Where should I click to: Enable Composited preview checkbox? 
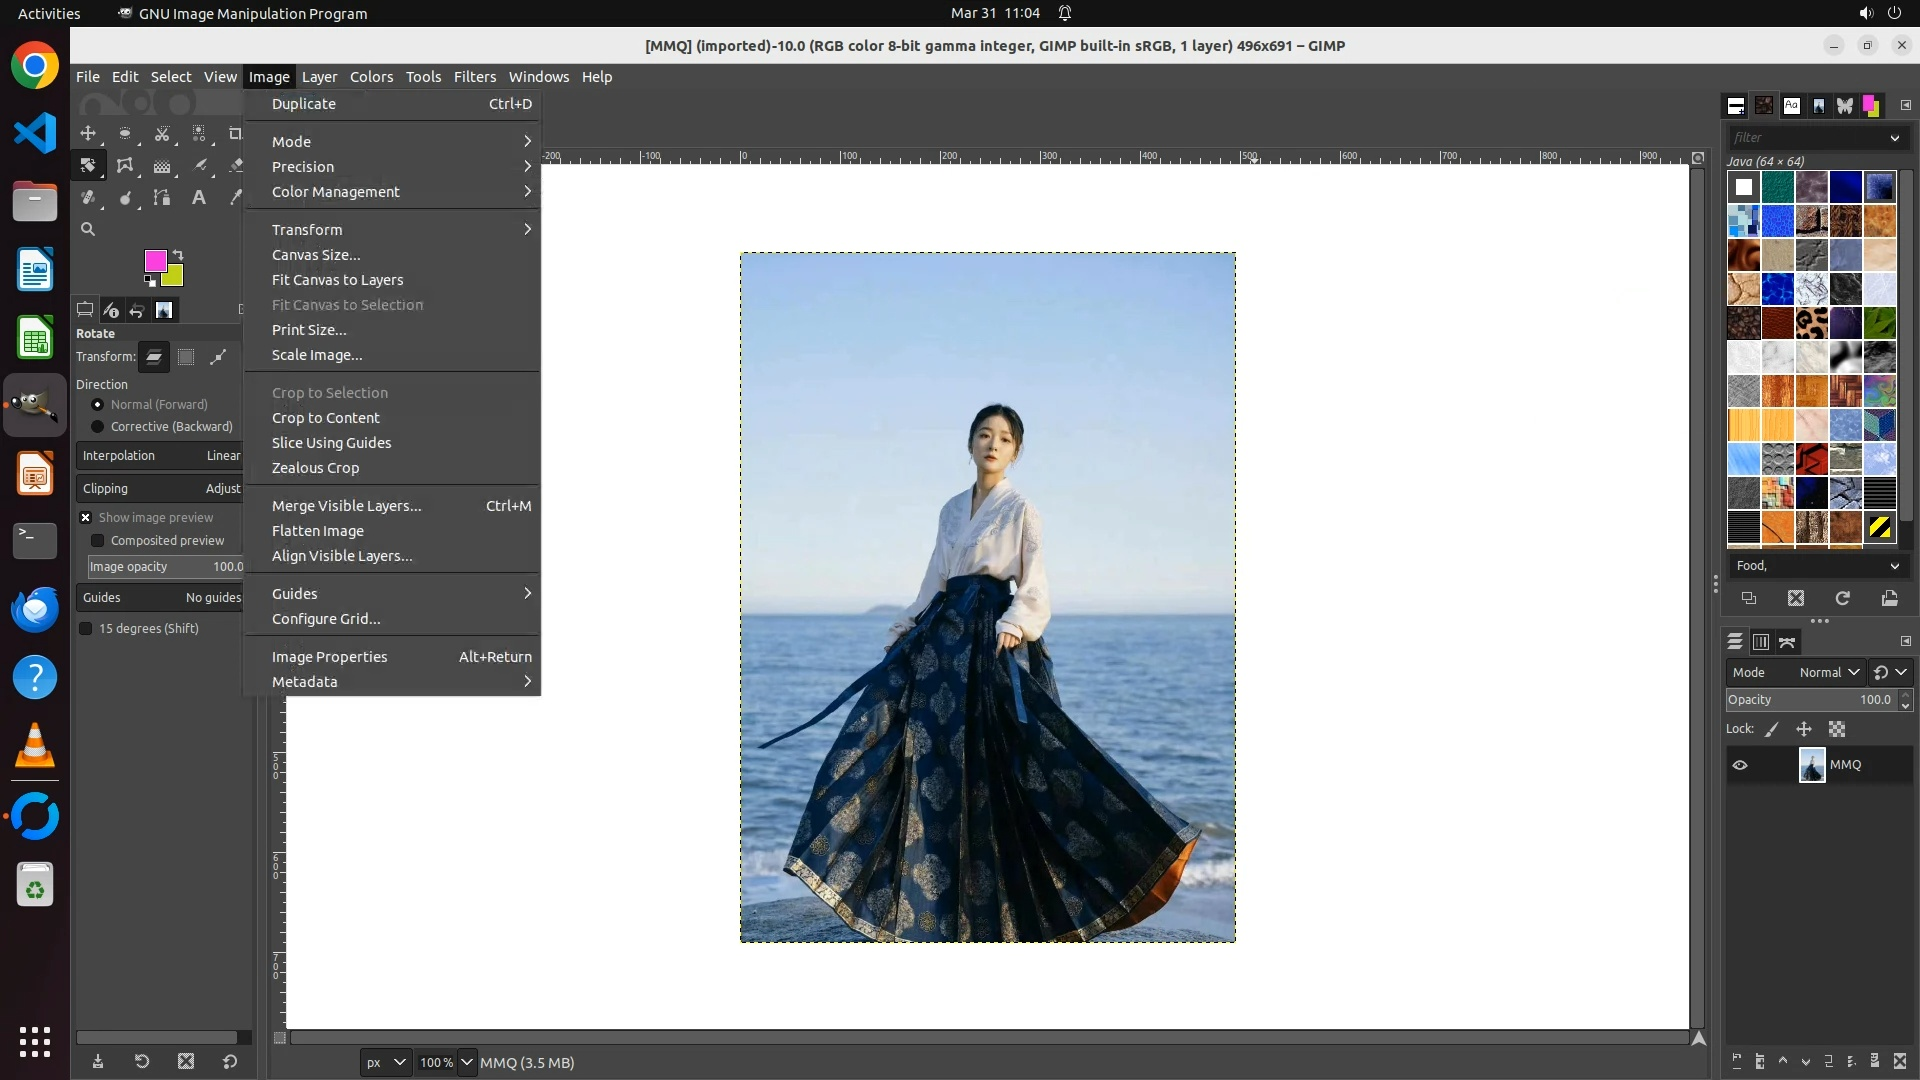[x=98, y=541]
